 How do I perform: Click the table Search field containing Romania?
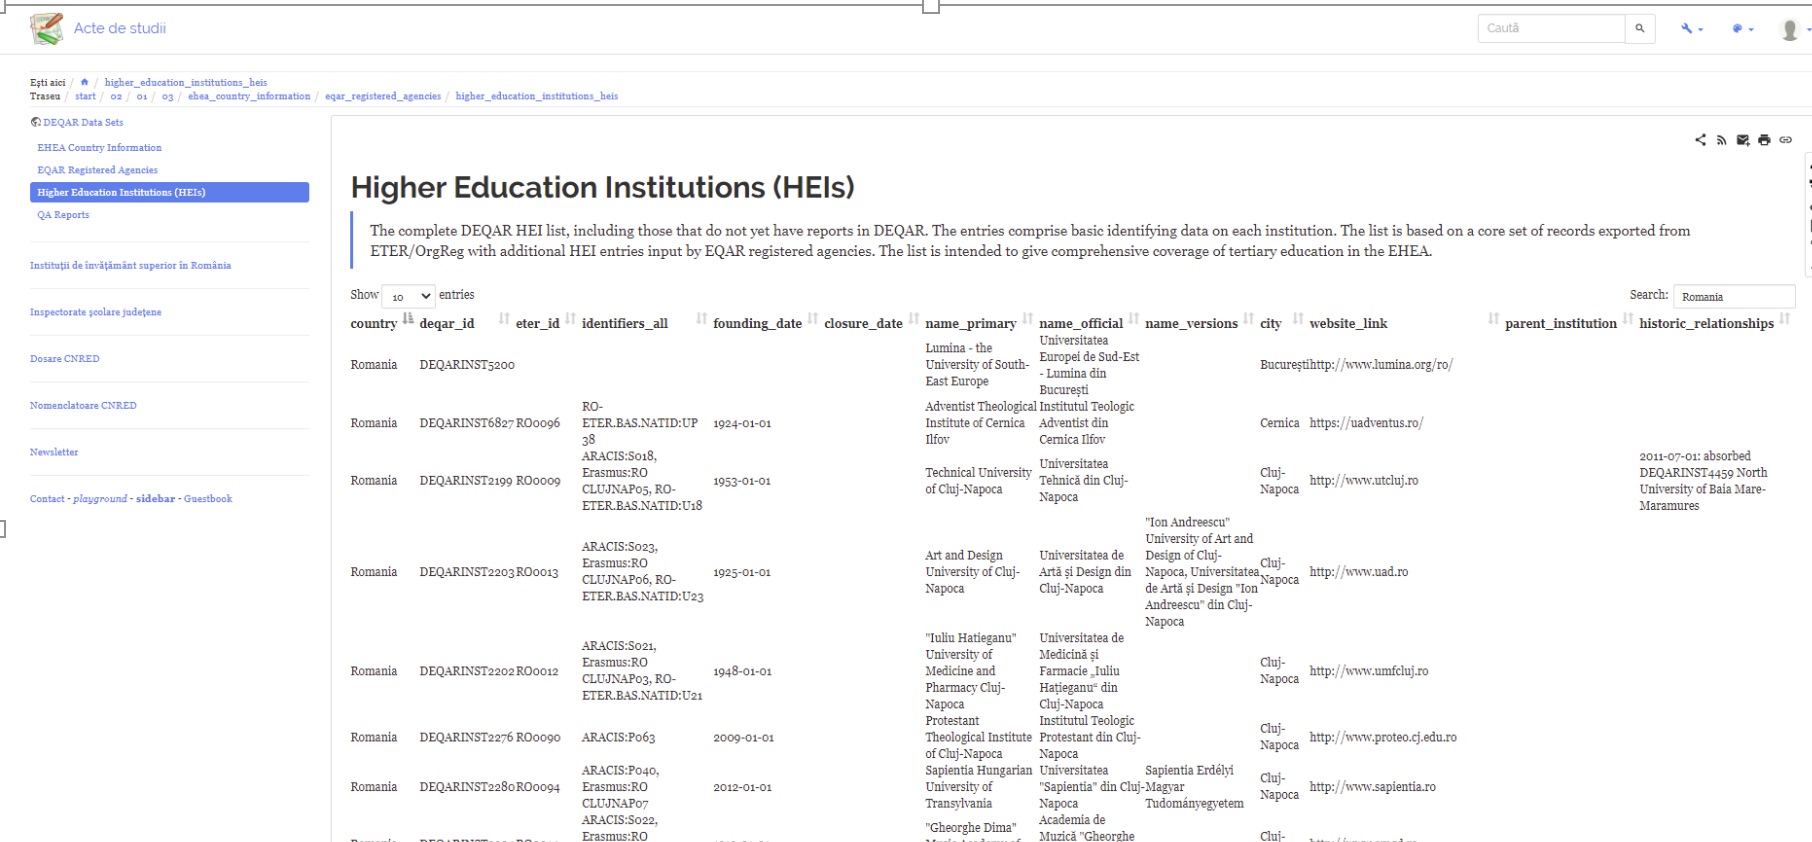point(1734,296)
